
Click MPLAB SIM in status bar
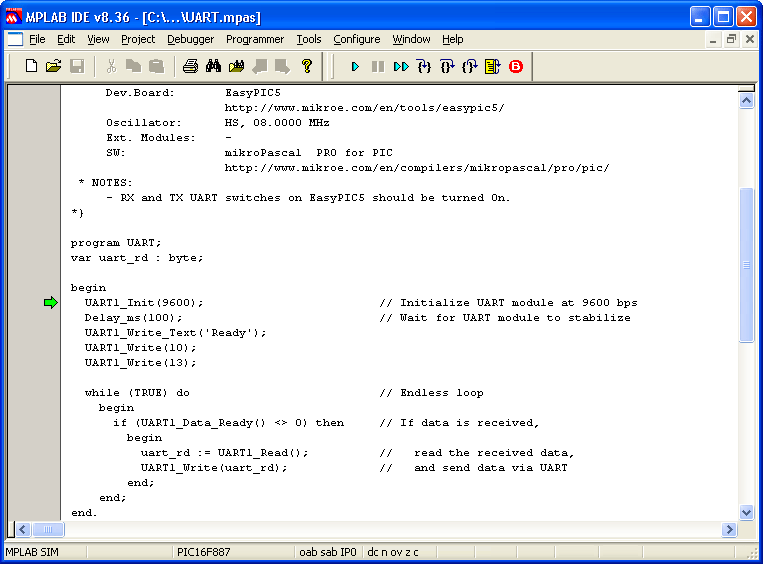pyautogui.click(x=32, y=552)
